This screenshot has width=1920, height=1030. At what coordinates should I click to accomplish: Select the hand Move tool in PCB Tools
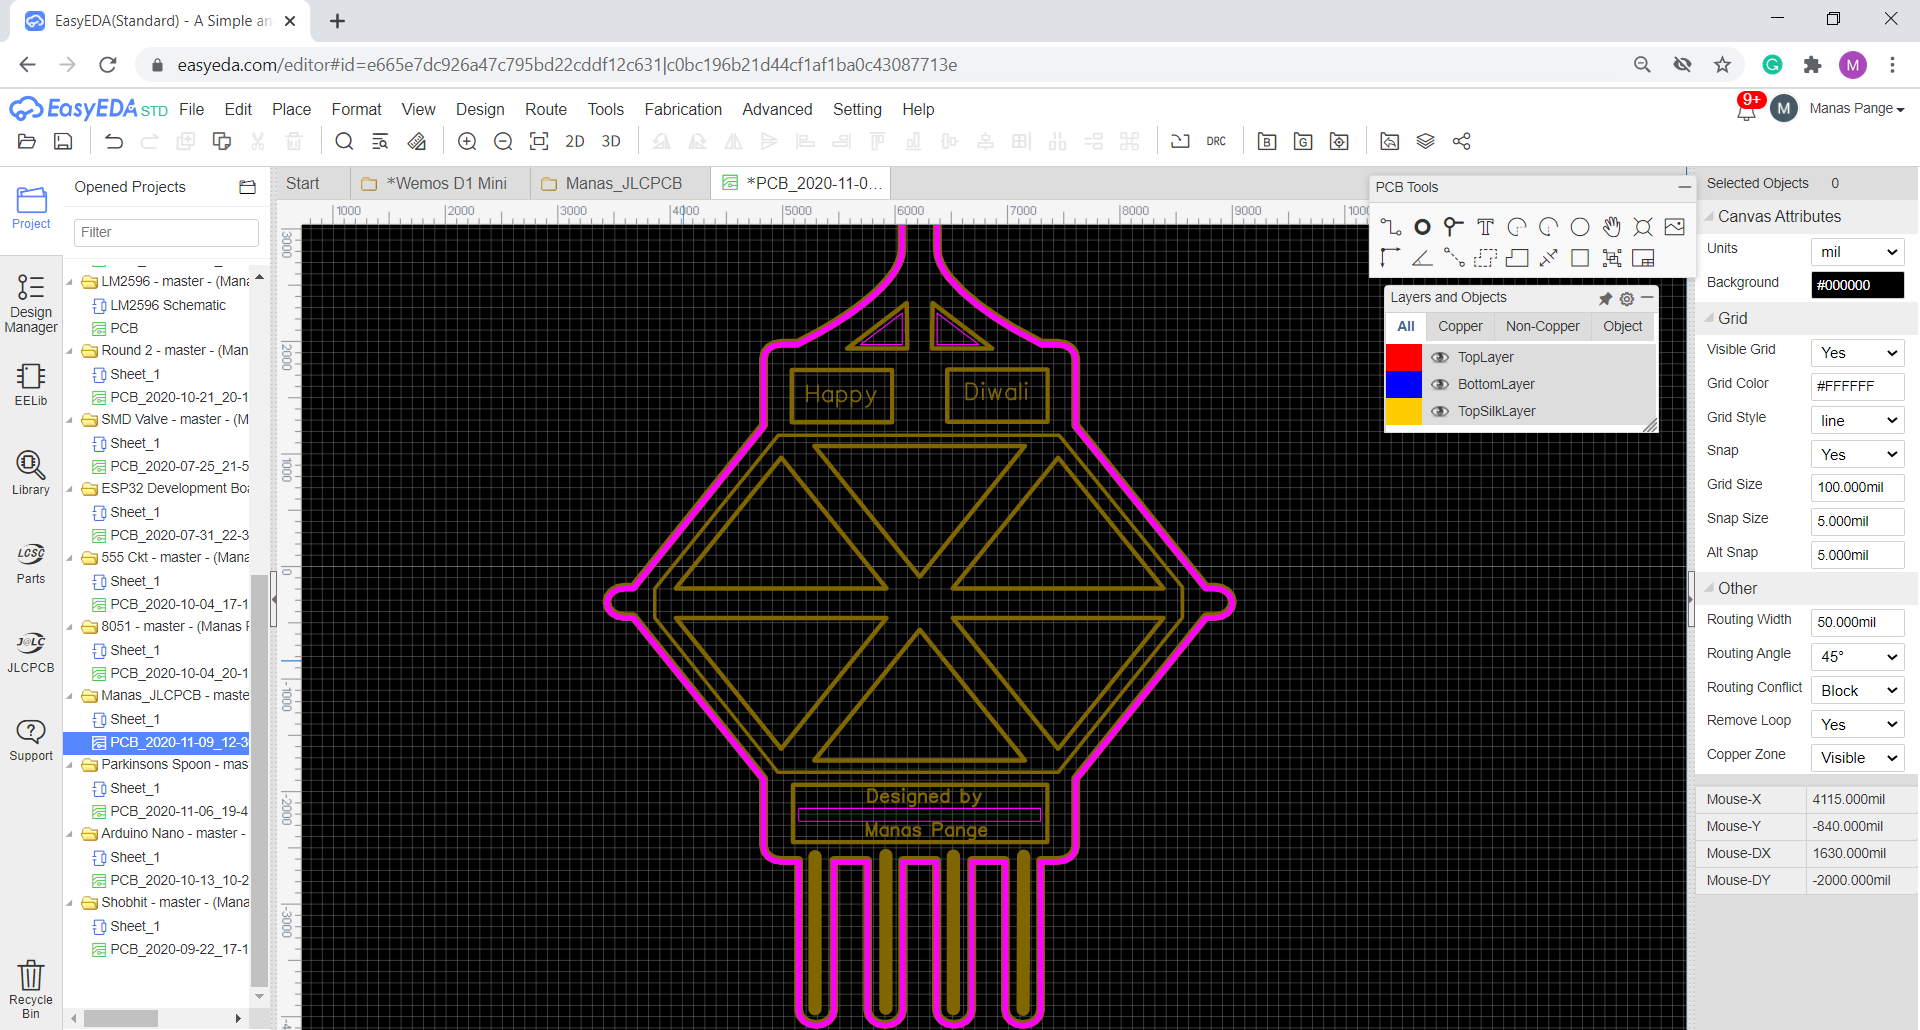point(1611,227)
